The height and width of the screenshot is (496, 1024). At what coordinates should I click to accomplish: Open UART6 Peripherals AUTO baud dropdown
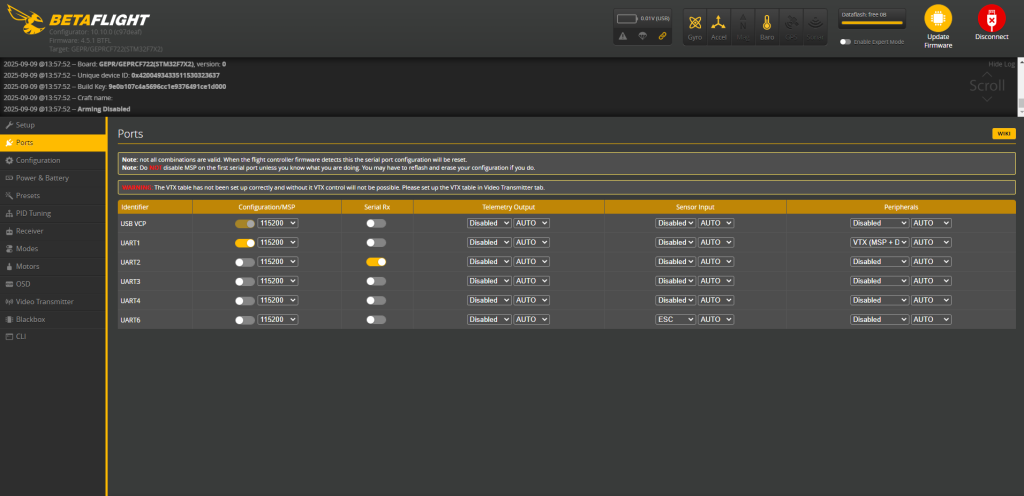pyautogui.click(x=931, y=320)
